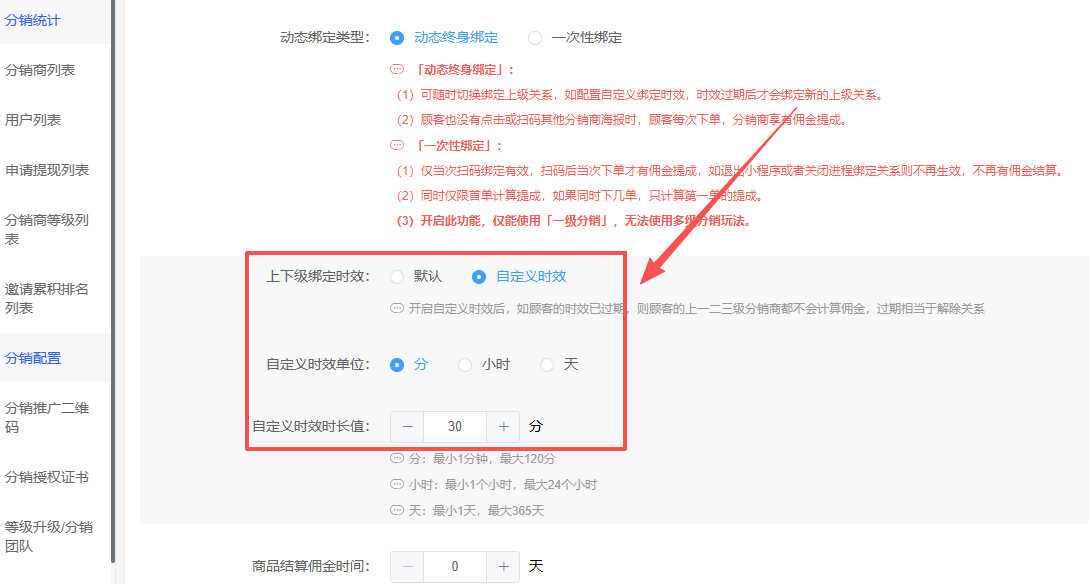Click the sidebar vertical scrollbar
Viewport: 1089px width, 584px height.
pyautogui.click(x=113, y=280)
